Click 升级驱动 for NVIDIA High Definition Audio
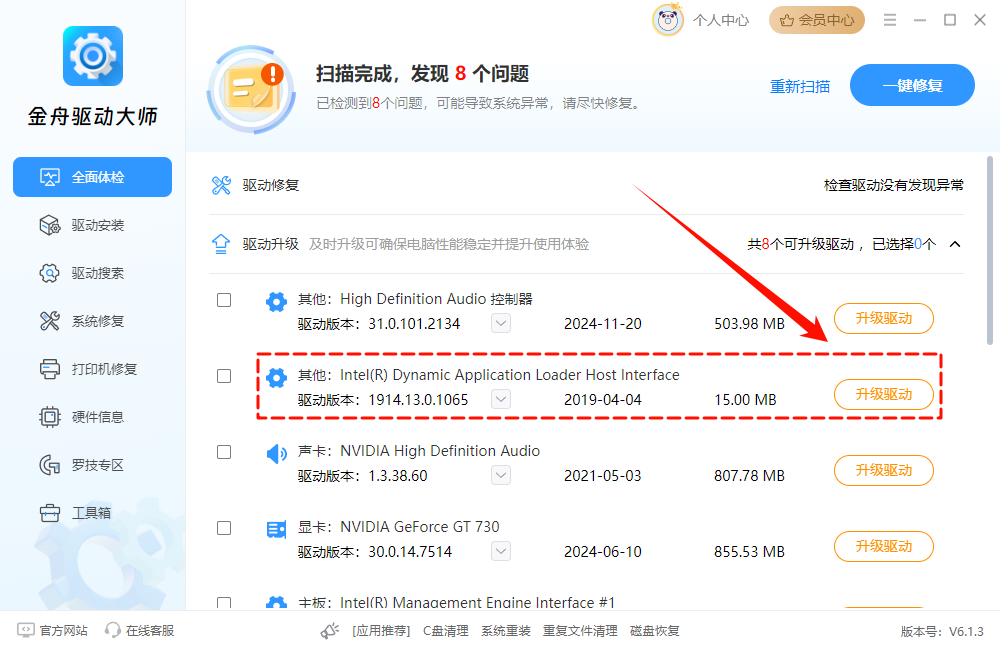The height and width of the screenshot is (650, 1000). [x=884, y=470]
